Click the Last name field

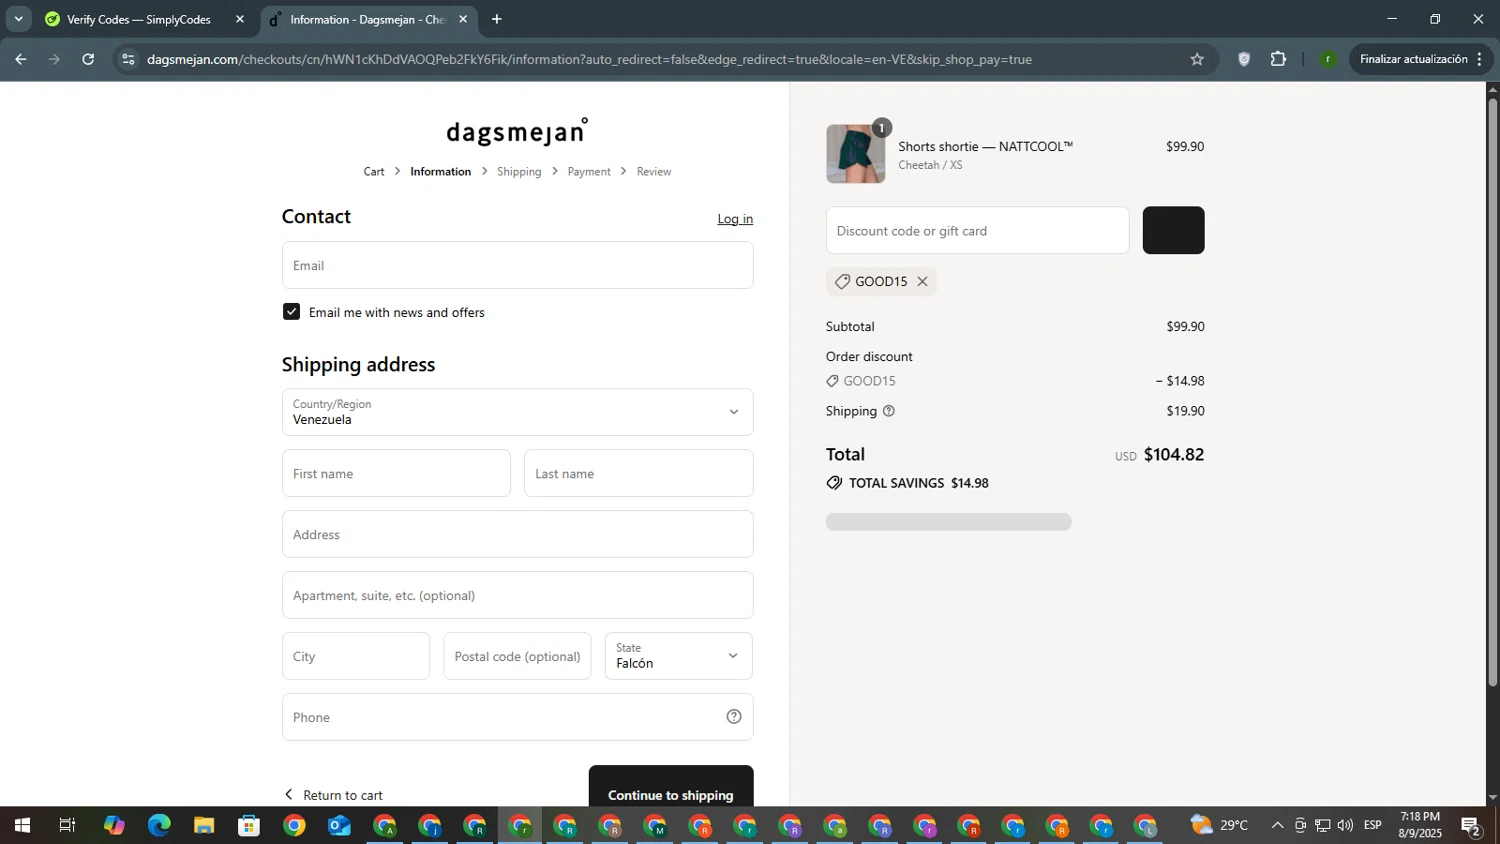[638, 473]
